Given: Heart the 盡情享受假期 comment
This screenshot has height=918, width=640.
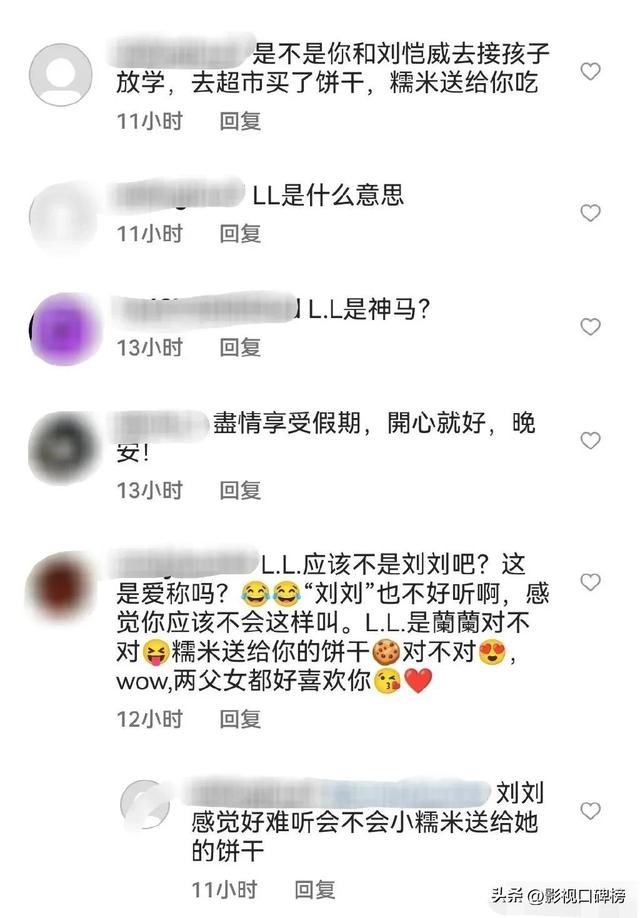Looking at the screenshot, I should (x=590, y=440).
